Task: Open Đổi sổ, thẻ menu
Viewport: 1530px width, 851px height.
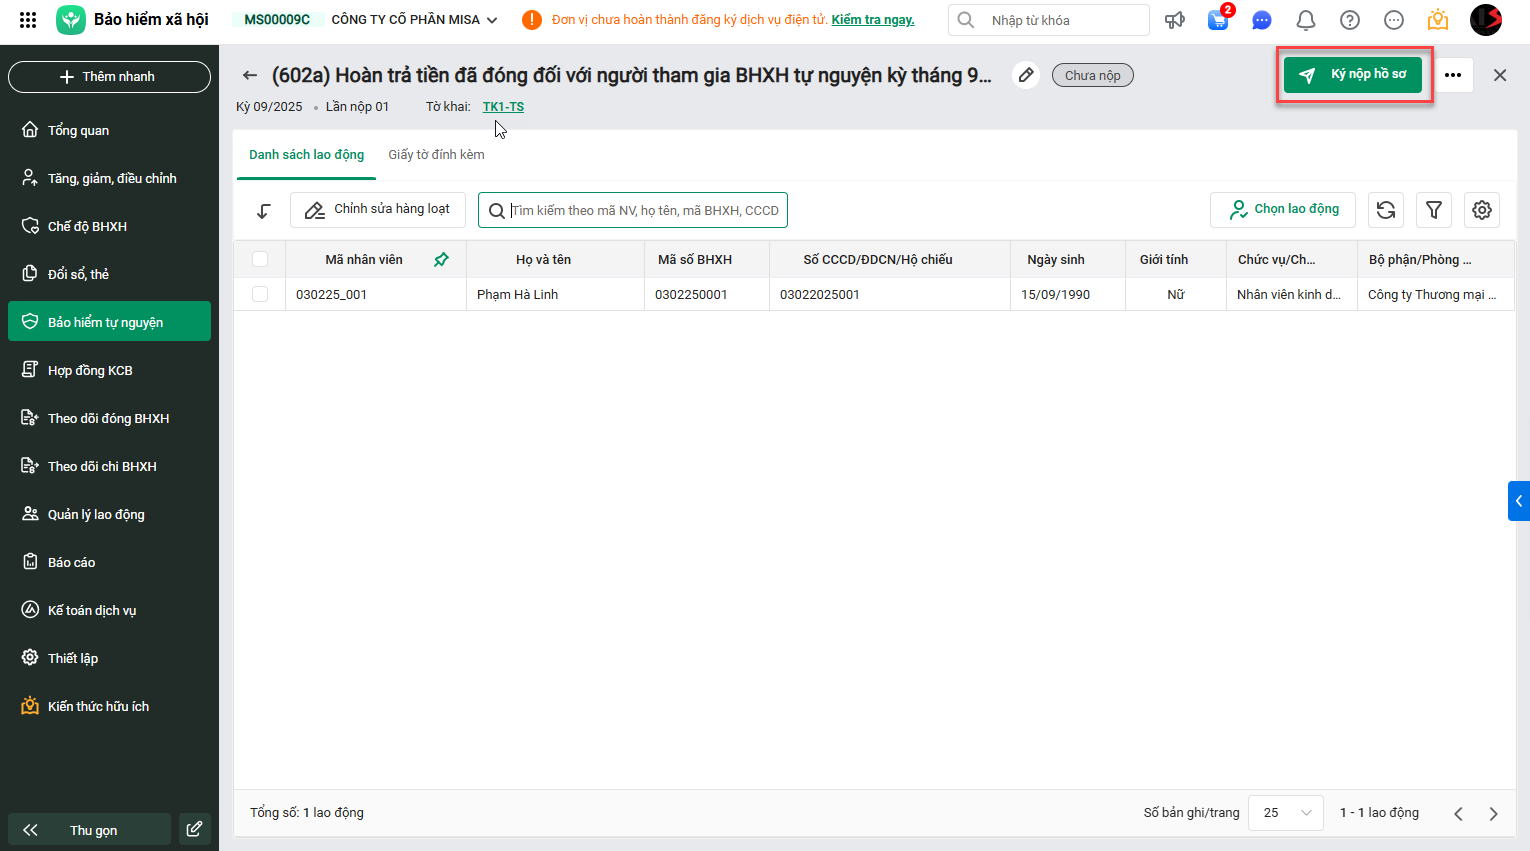Action: pyautogui.click(x=109, y=274)
